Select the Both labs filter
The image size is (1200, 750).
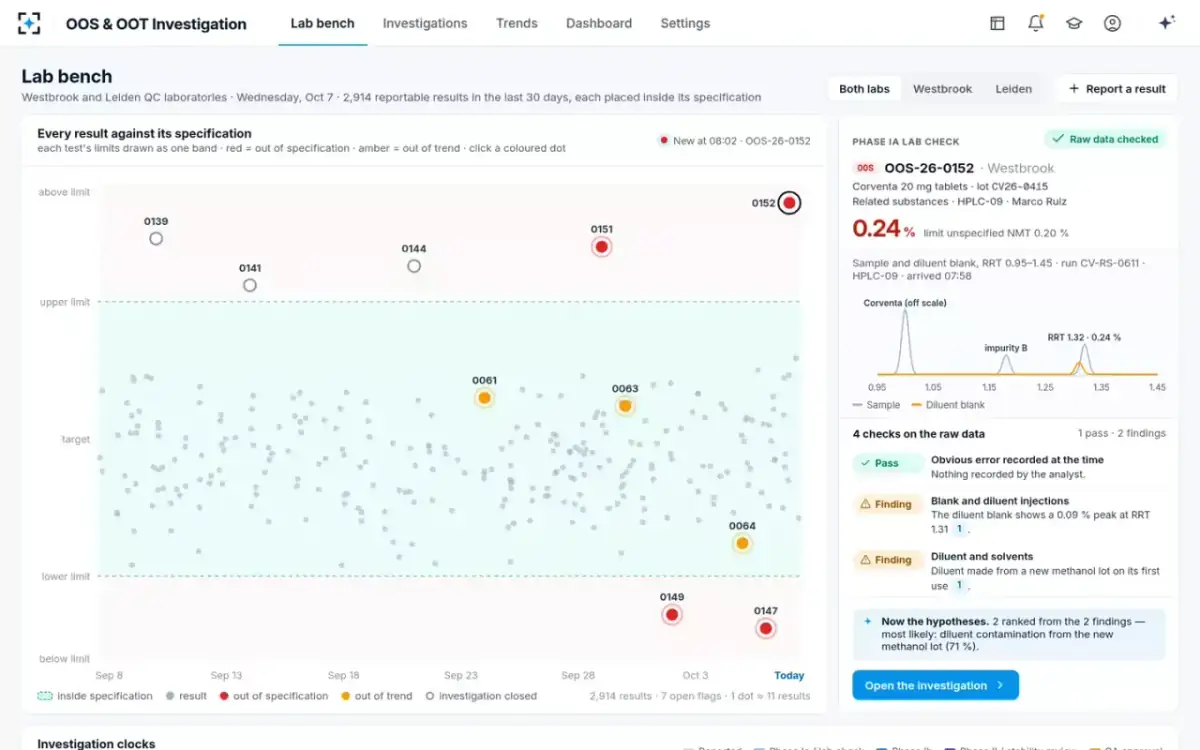pos(864,89)
